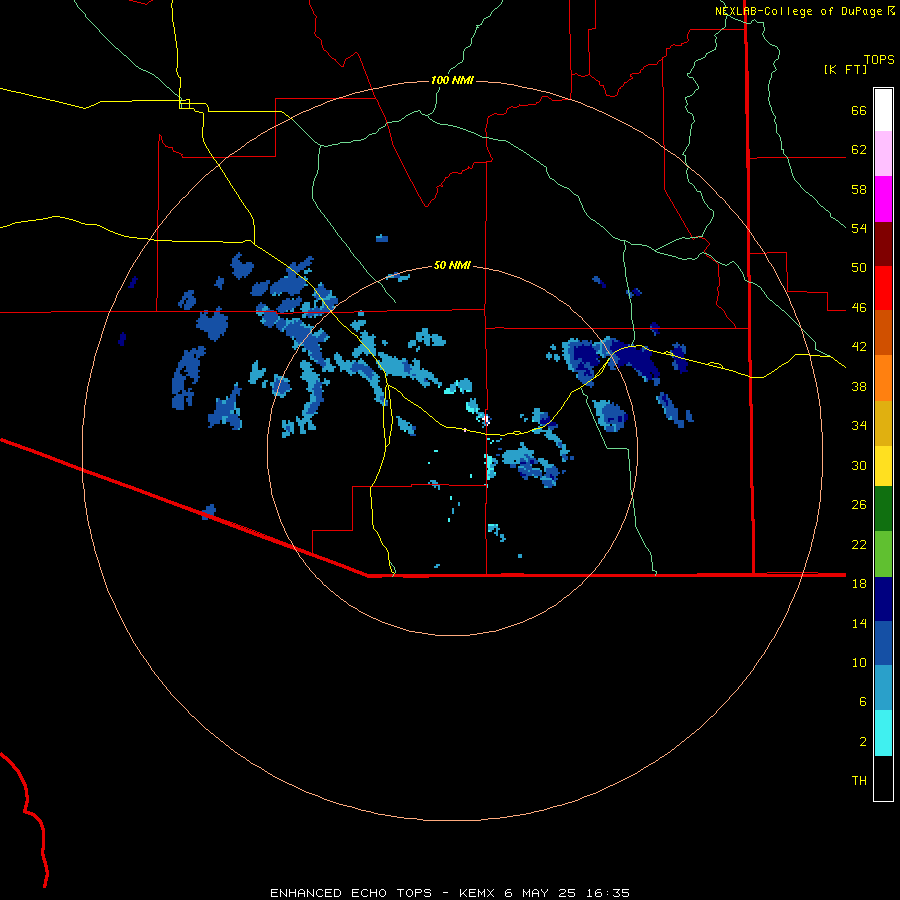Viewport: 900px width, 900px height.
Task: Click the light blue 6–10 legend swatch
Action: 883,688
